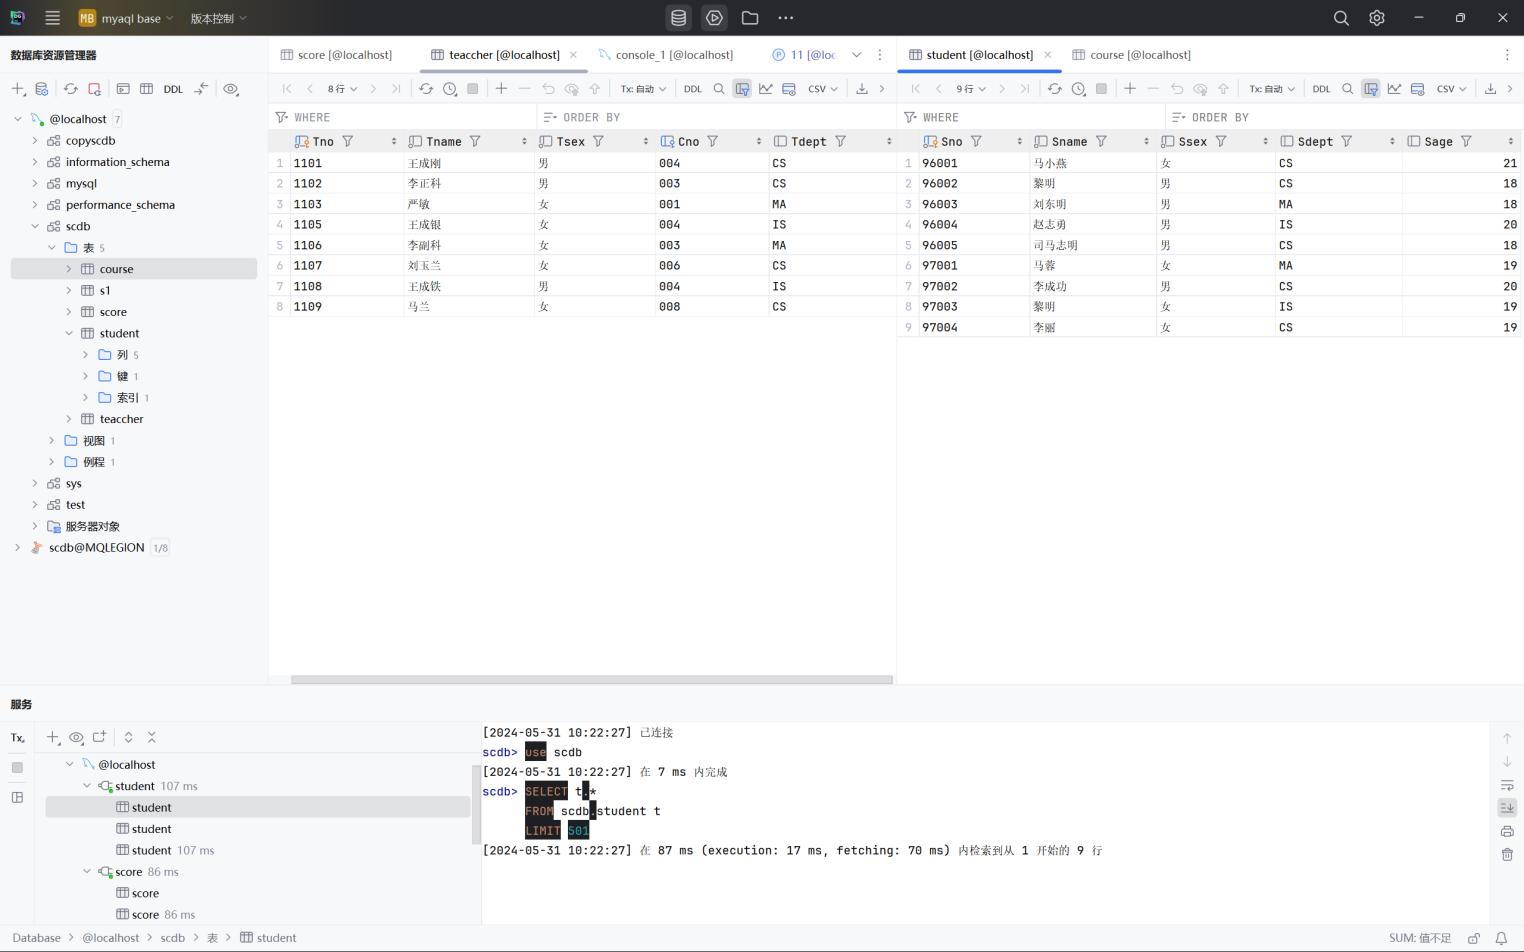This screenshot has width=1524, height=952.
Task: Click horizontal scrollbar under teaccher grid
Action: pos(591,680)
